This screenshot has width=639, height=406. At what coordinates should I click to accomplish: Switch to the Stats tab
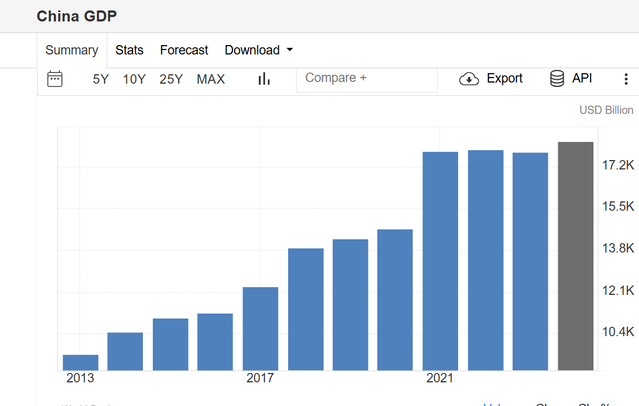click(x=129, y=50)
